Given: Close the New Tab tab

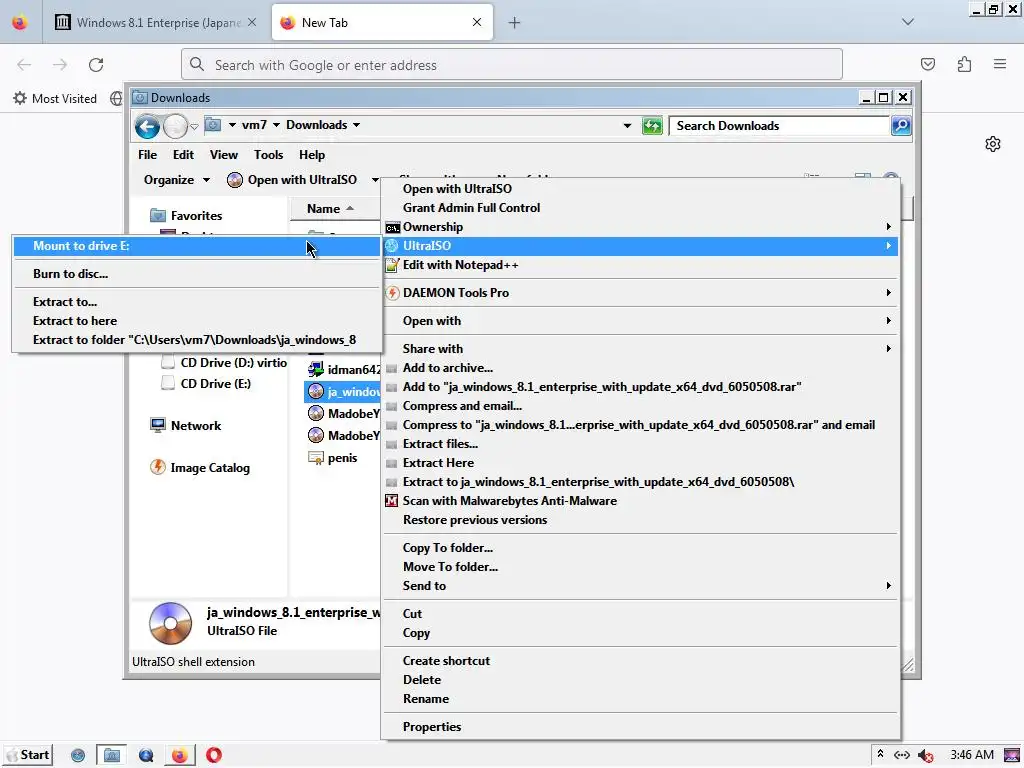Looking at the screenshot, I should 477,22.
